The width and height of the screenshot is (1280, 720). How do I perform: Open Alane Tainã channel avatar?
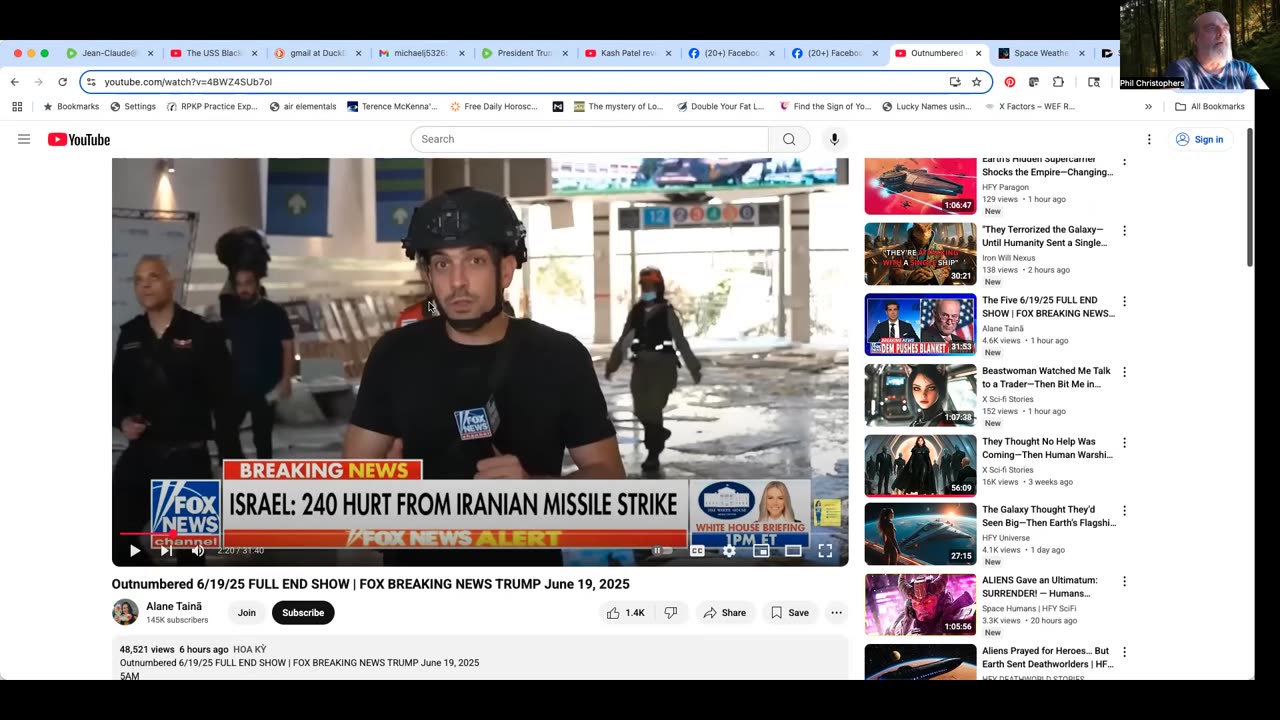click(x=125, y=612)
